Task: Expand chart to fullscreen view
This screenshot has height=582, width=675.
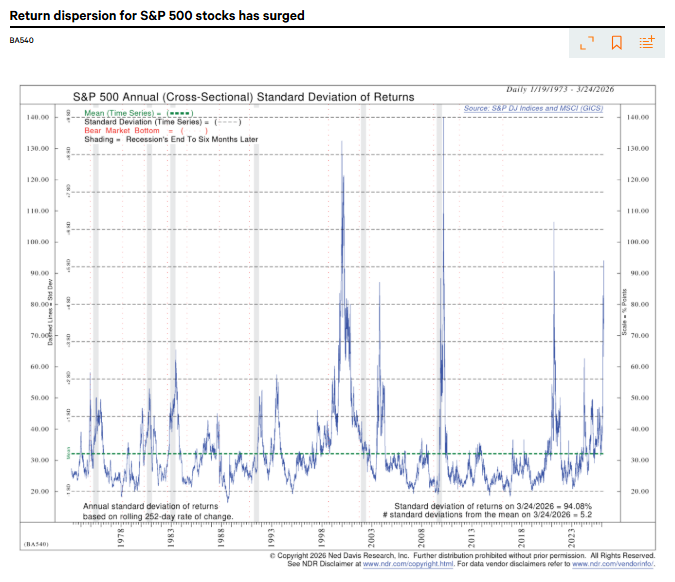Action: pyautogui.click(x=587, y=42)
